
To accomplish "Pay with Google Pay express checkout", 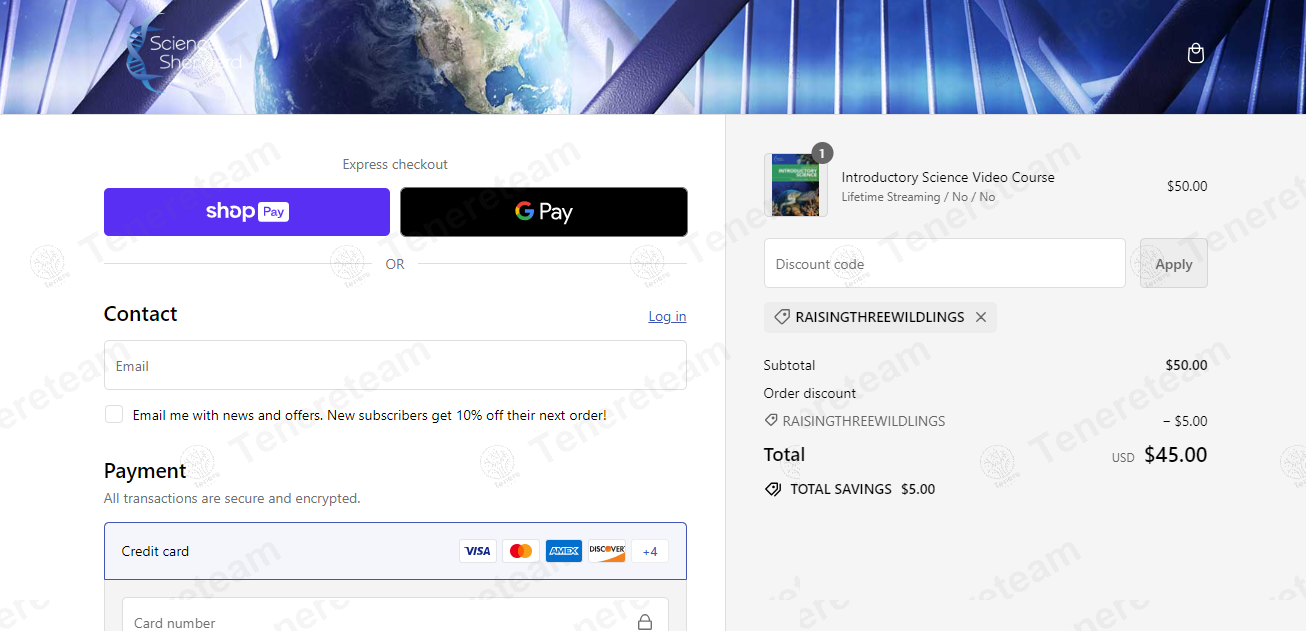I will 544,212.
